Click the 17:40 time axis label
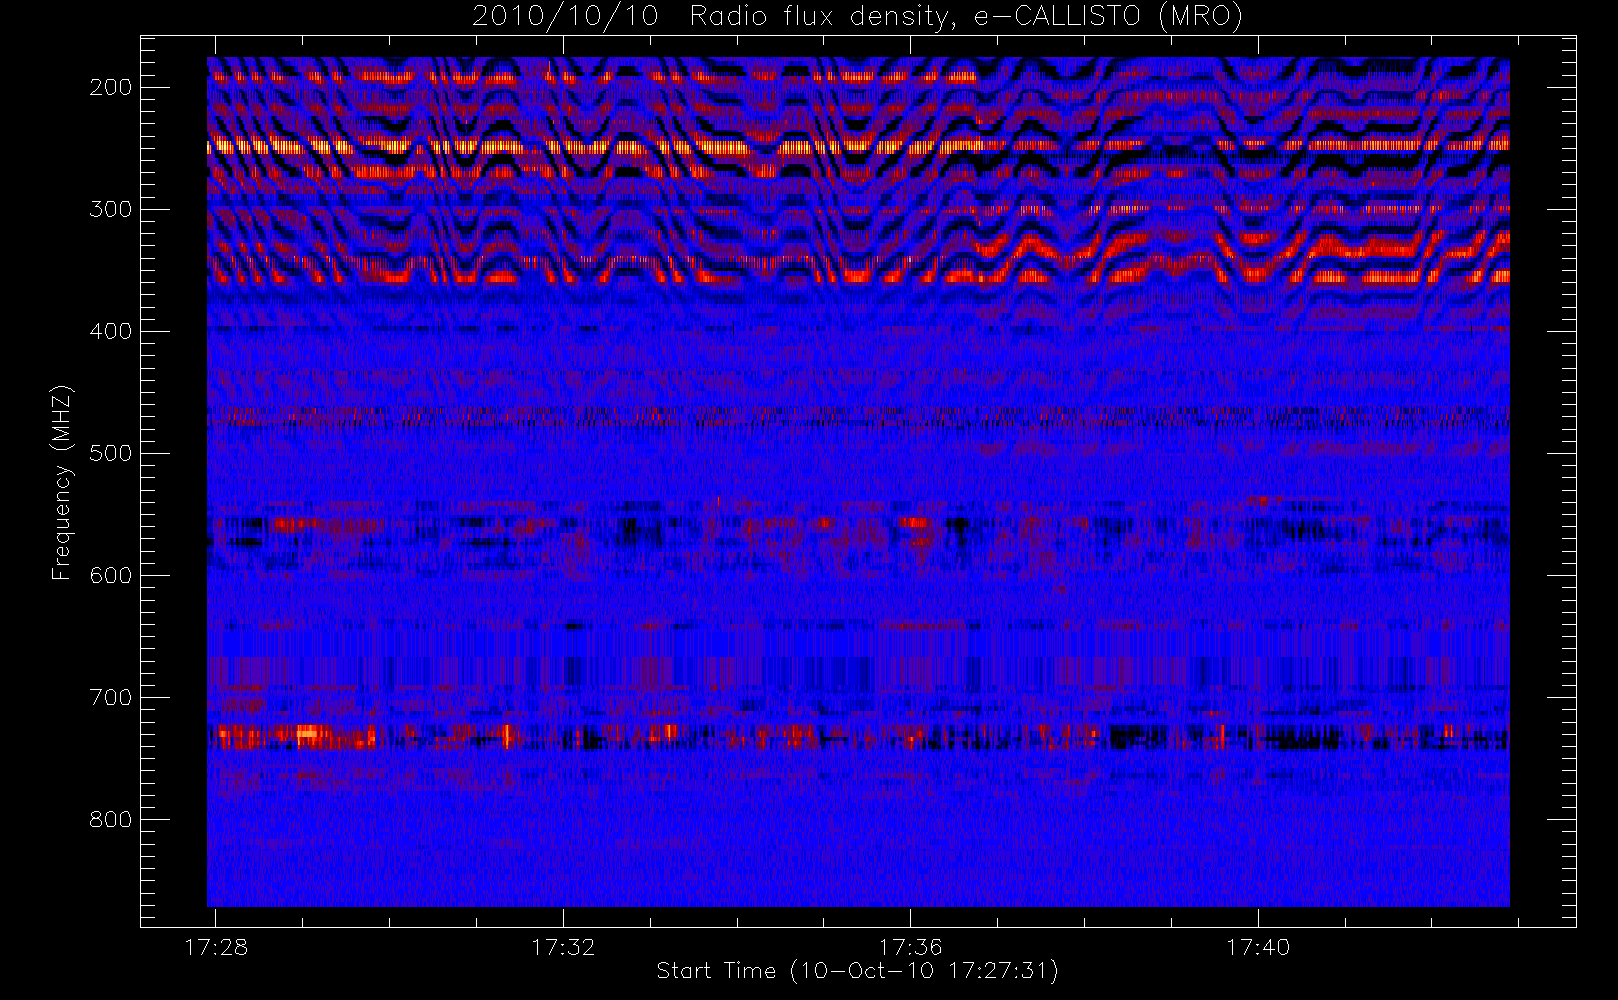1618x1000 pixels. 1258,947
